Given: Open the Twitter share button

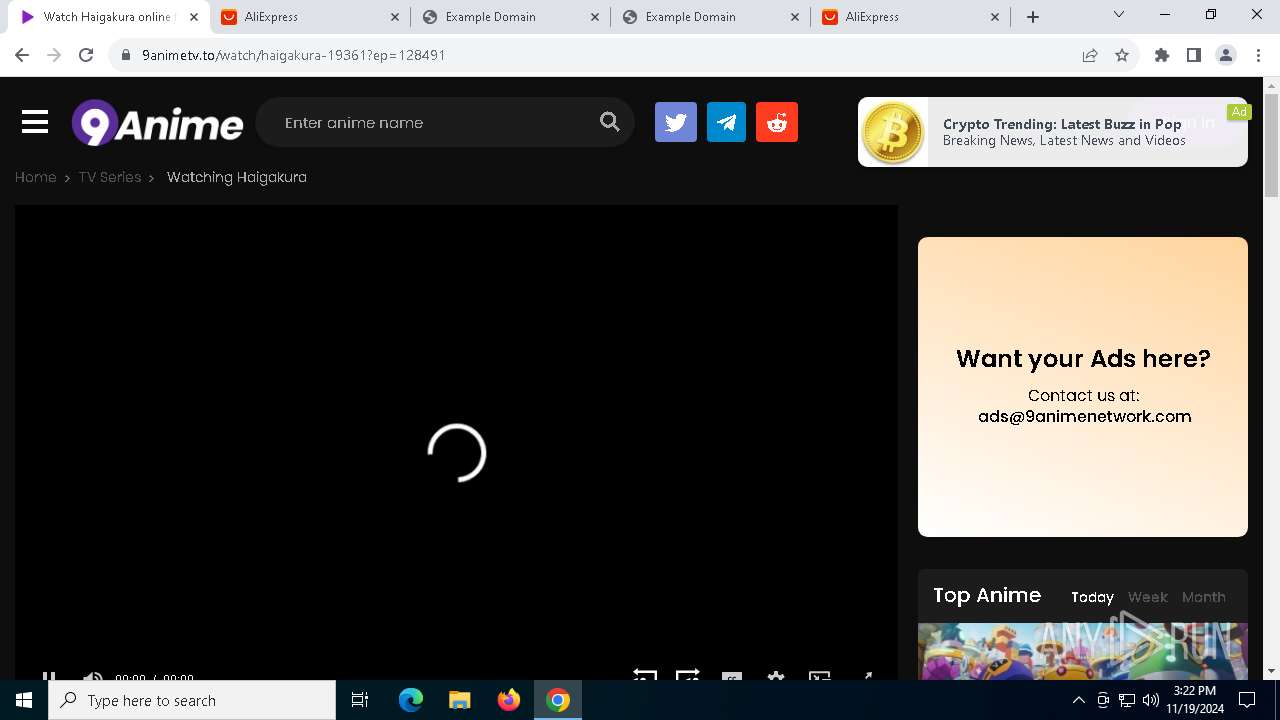Looking at the screenshot, I should [676, 122].
